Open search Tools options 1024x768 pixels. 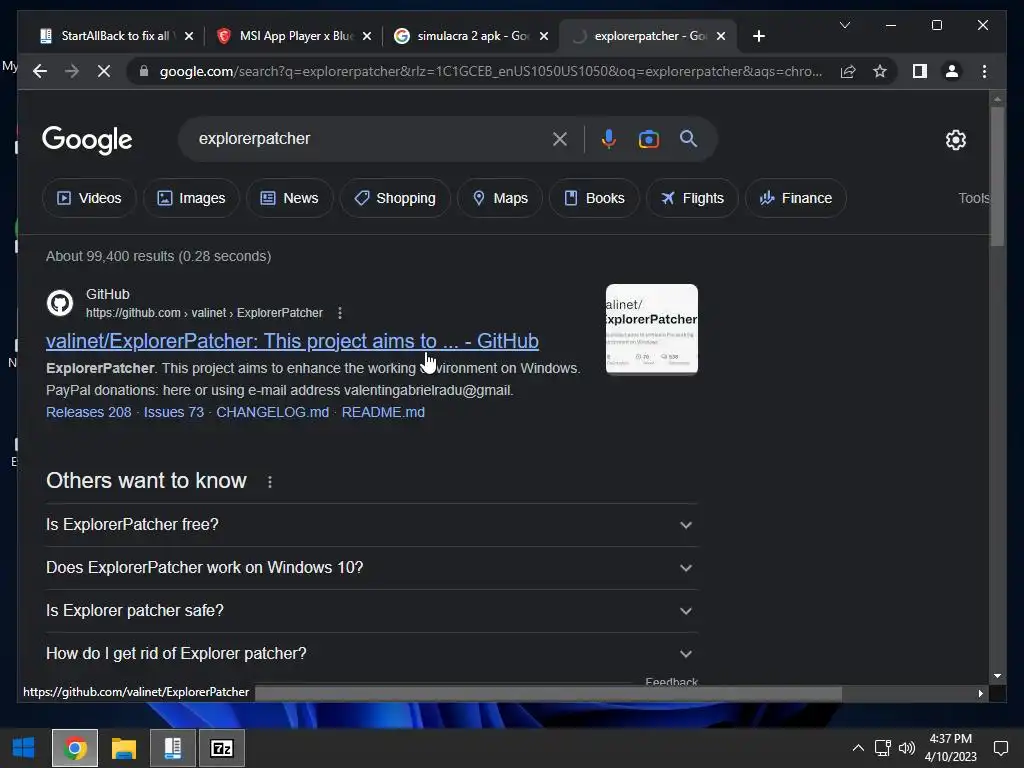click(x=974, y=198)
